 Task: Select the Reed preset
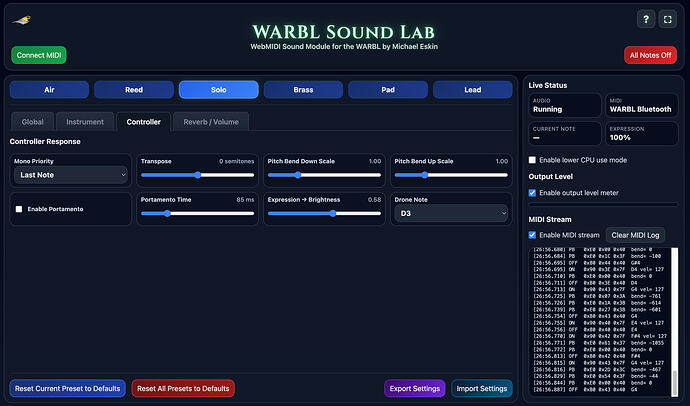coord(134,90)
